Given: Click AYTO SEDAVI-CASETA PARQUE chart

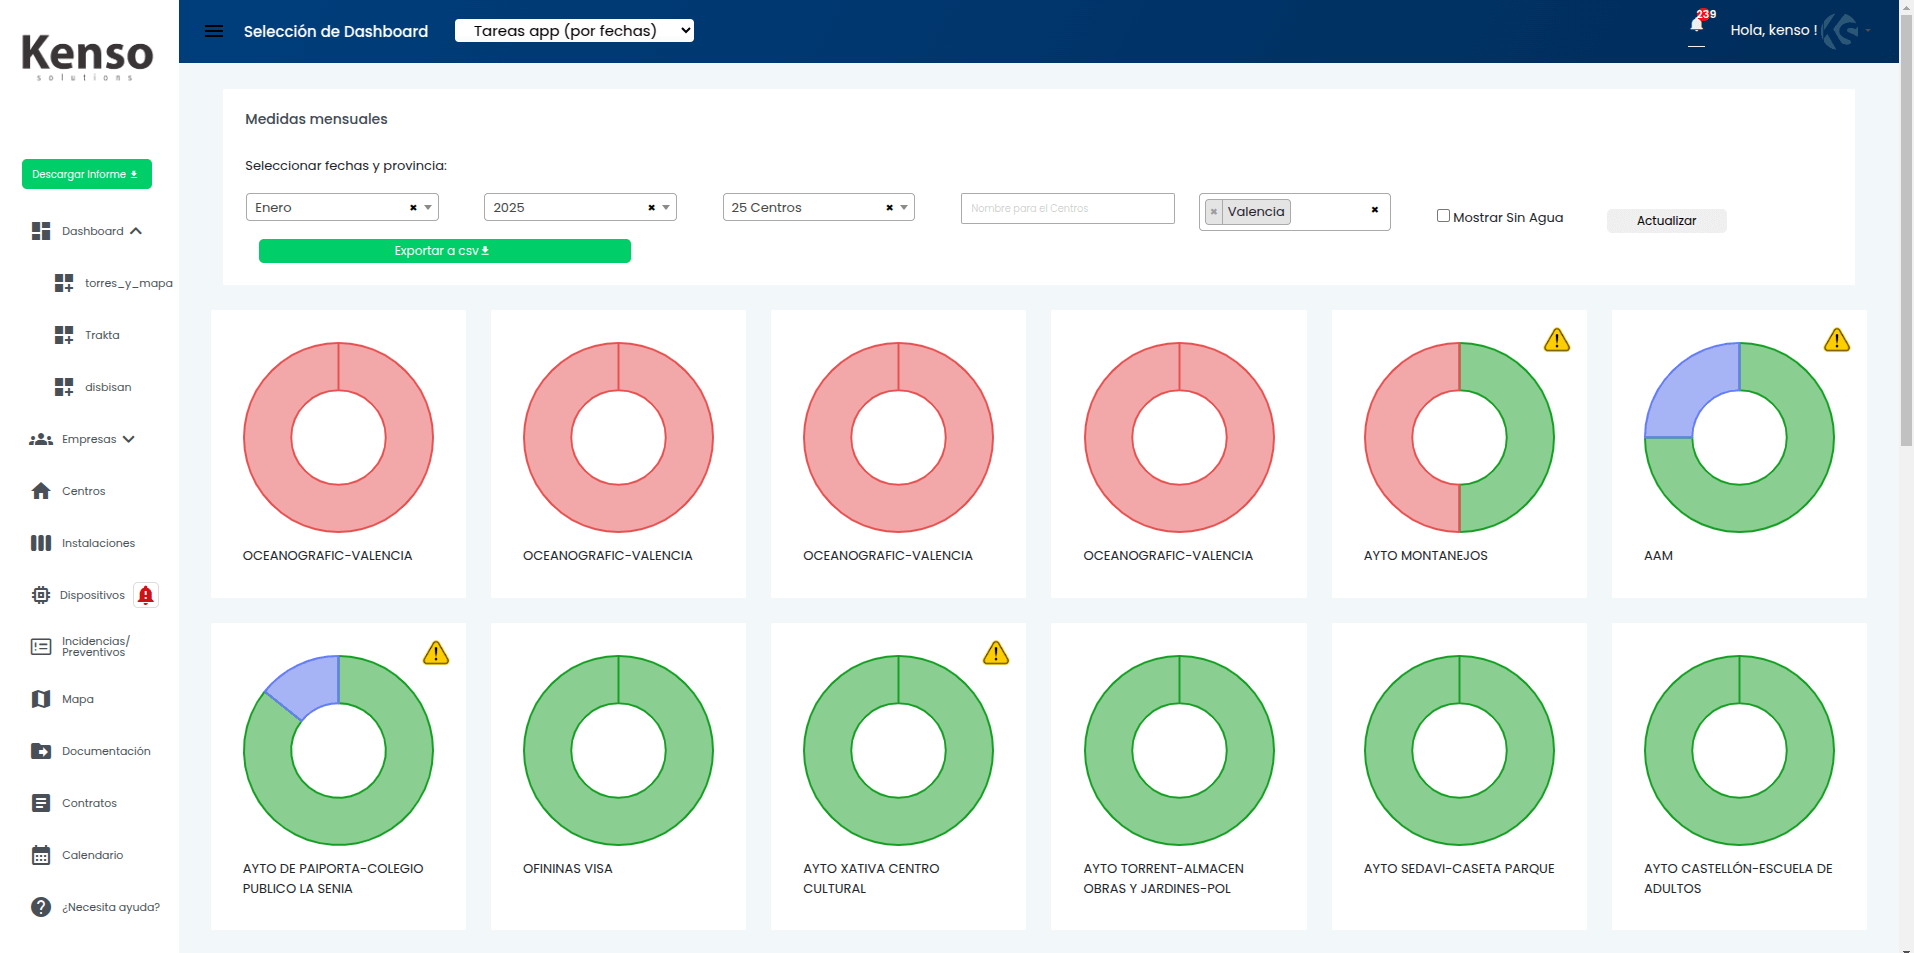Looking at the screenshot, I should pyautogui.click(x=1459, y=750).
